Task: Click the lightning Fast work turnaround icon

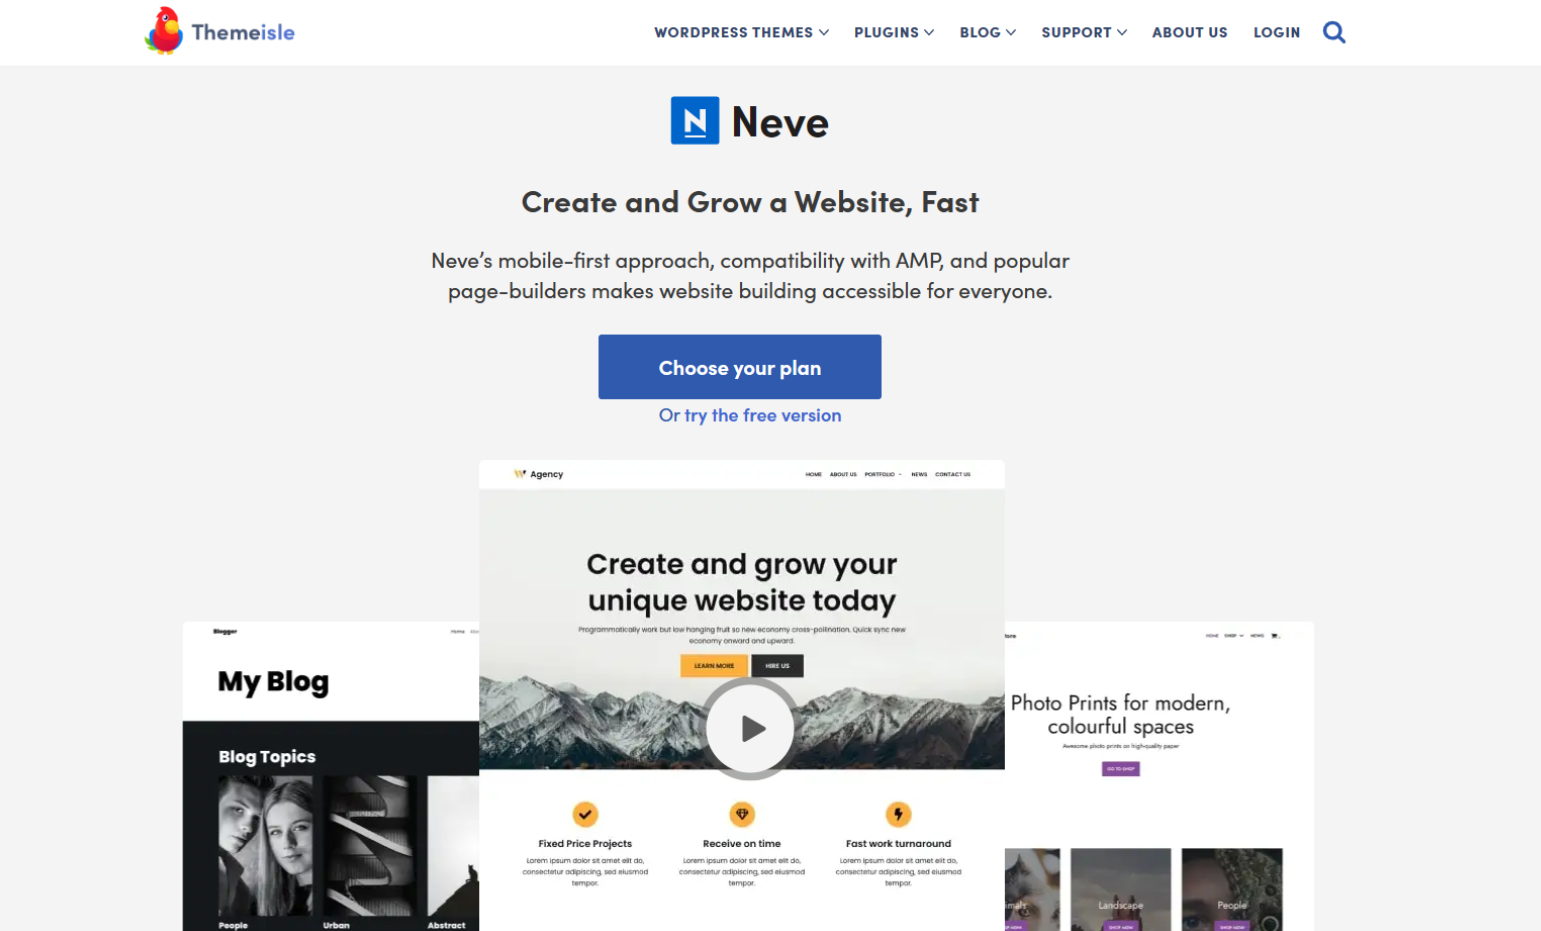Action: (898, 814)
